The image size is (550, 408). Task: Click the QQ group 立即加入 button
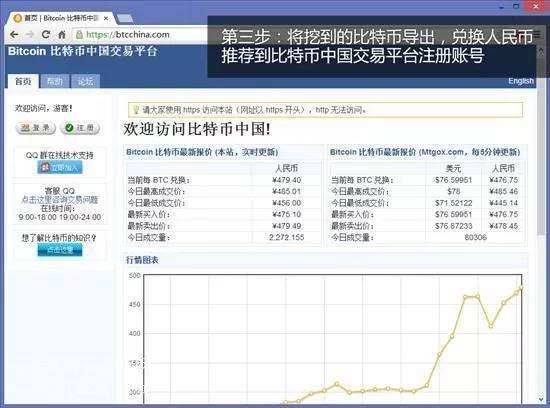tap(60, 168)
